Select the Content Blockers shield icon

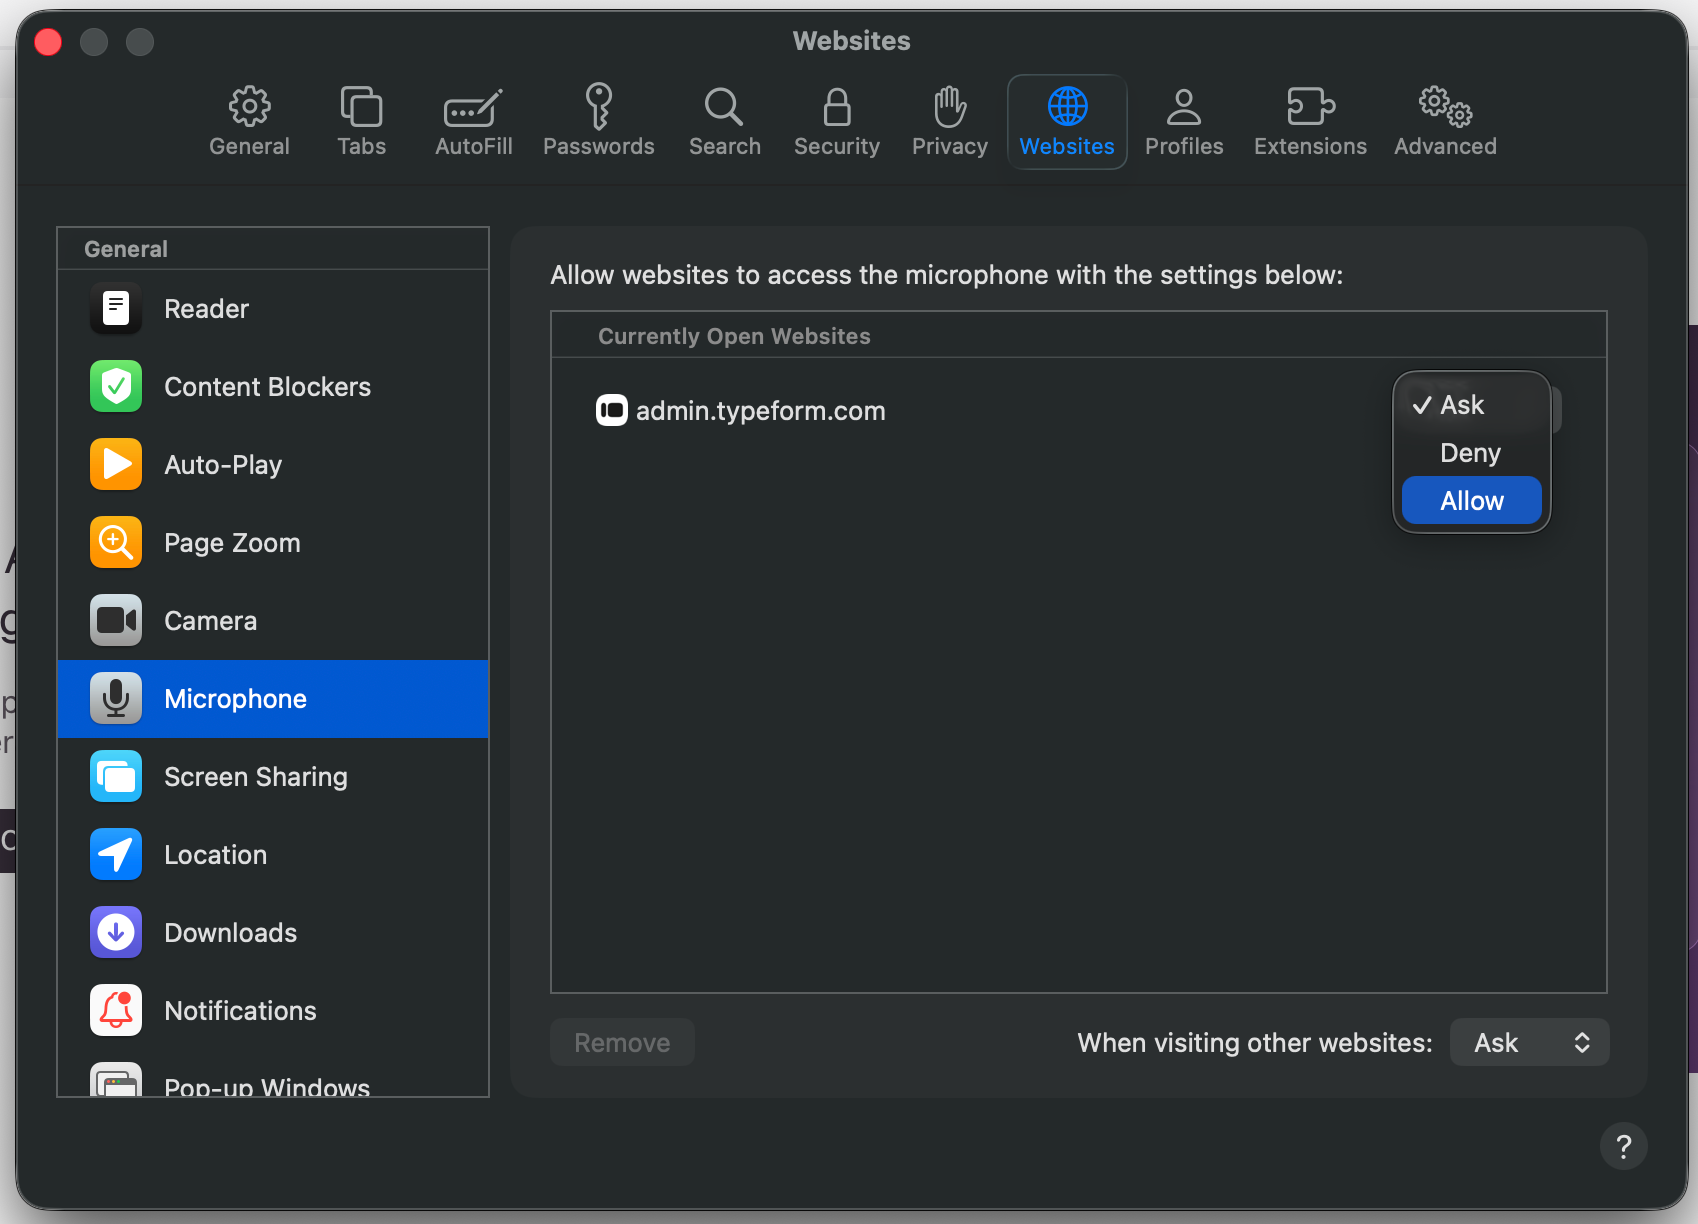(x=116, y=387)
